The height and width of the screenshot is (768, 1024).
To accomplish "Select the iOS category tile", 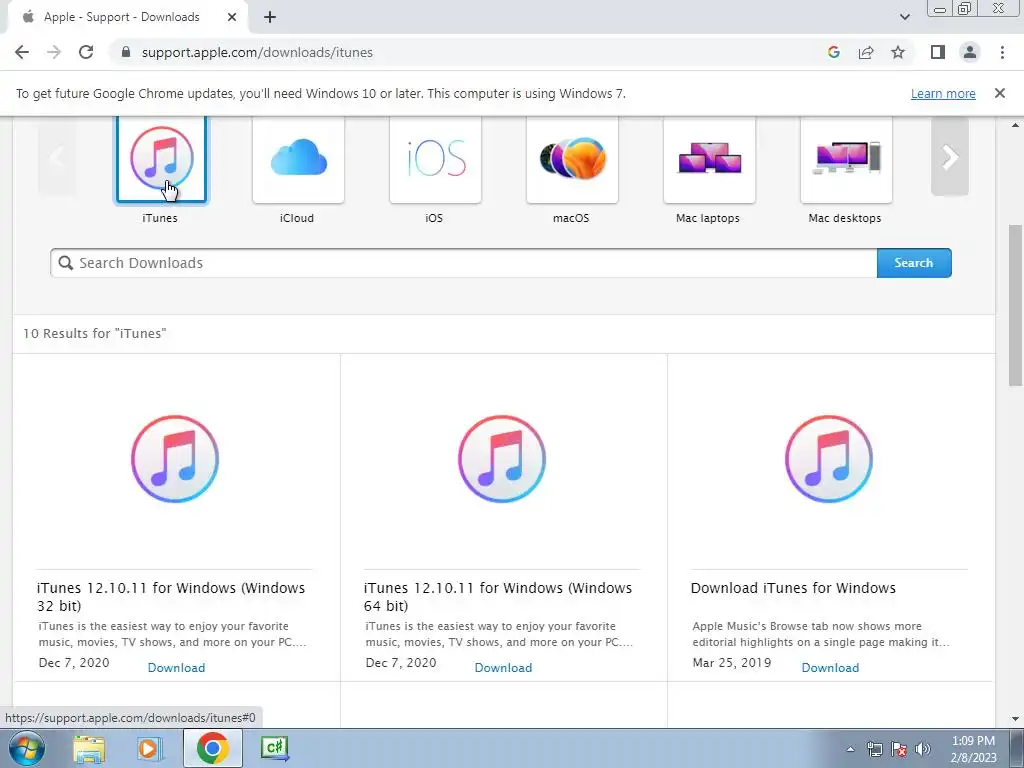I will coord(436,159).
